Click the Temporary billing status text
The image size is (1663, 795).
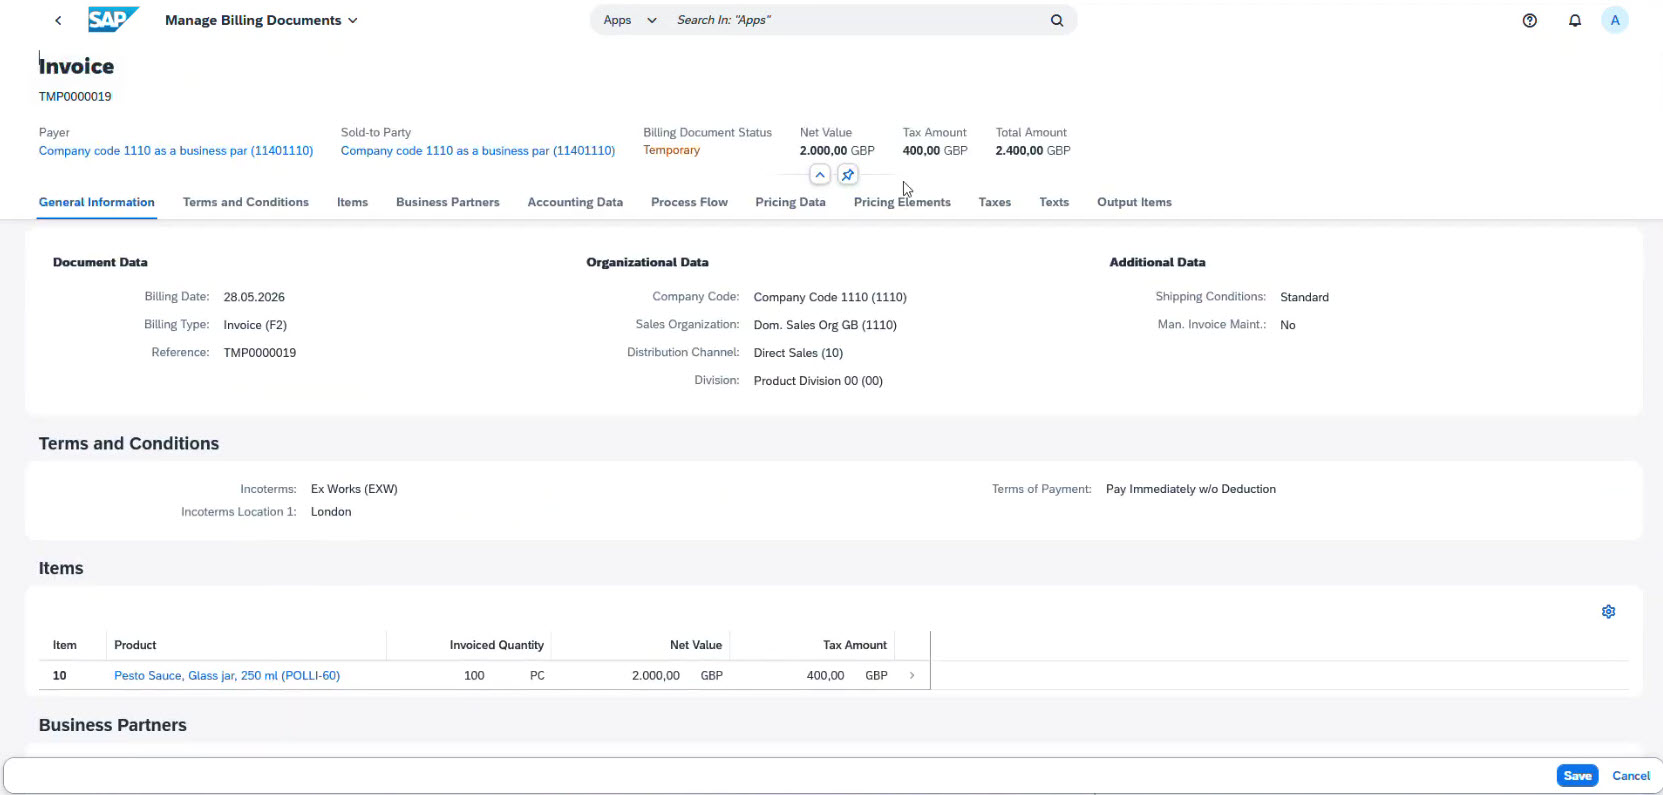672,150
